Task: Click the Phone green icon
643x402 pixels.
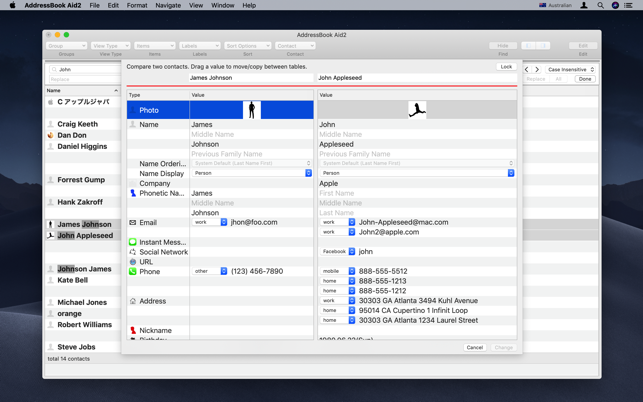Action: 132,271
